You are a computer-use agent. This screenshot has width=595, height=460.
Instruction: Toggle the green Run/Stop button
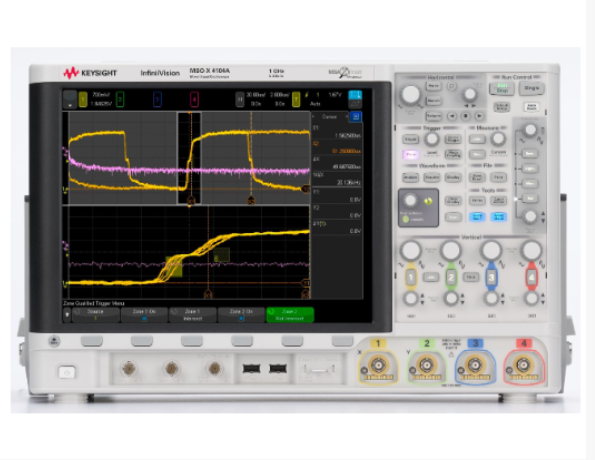click(502, 88)
